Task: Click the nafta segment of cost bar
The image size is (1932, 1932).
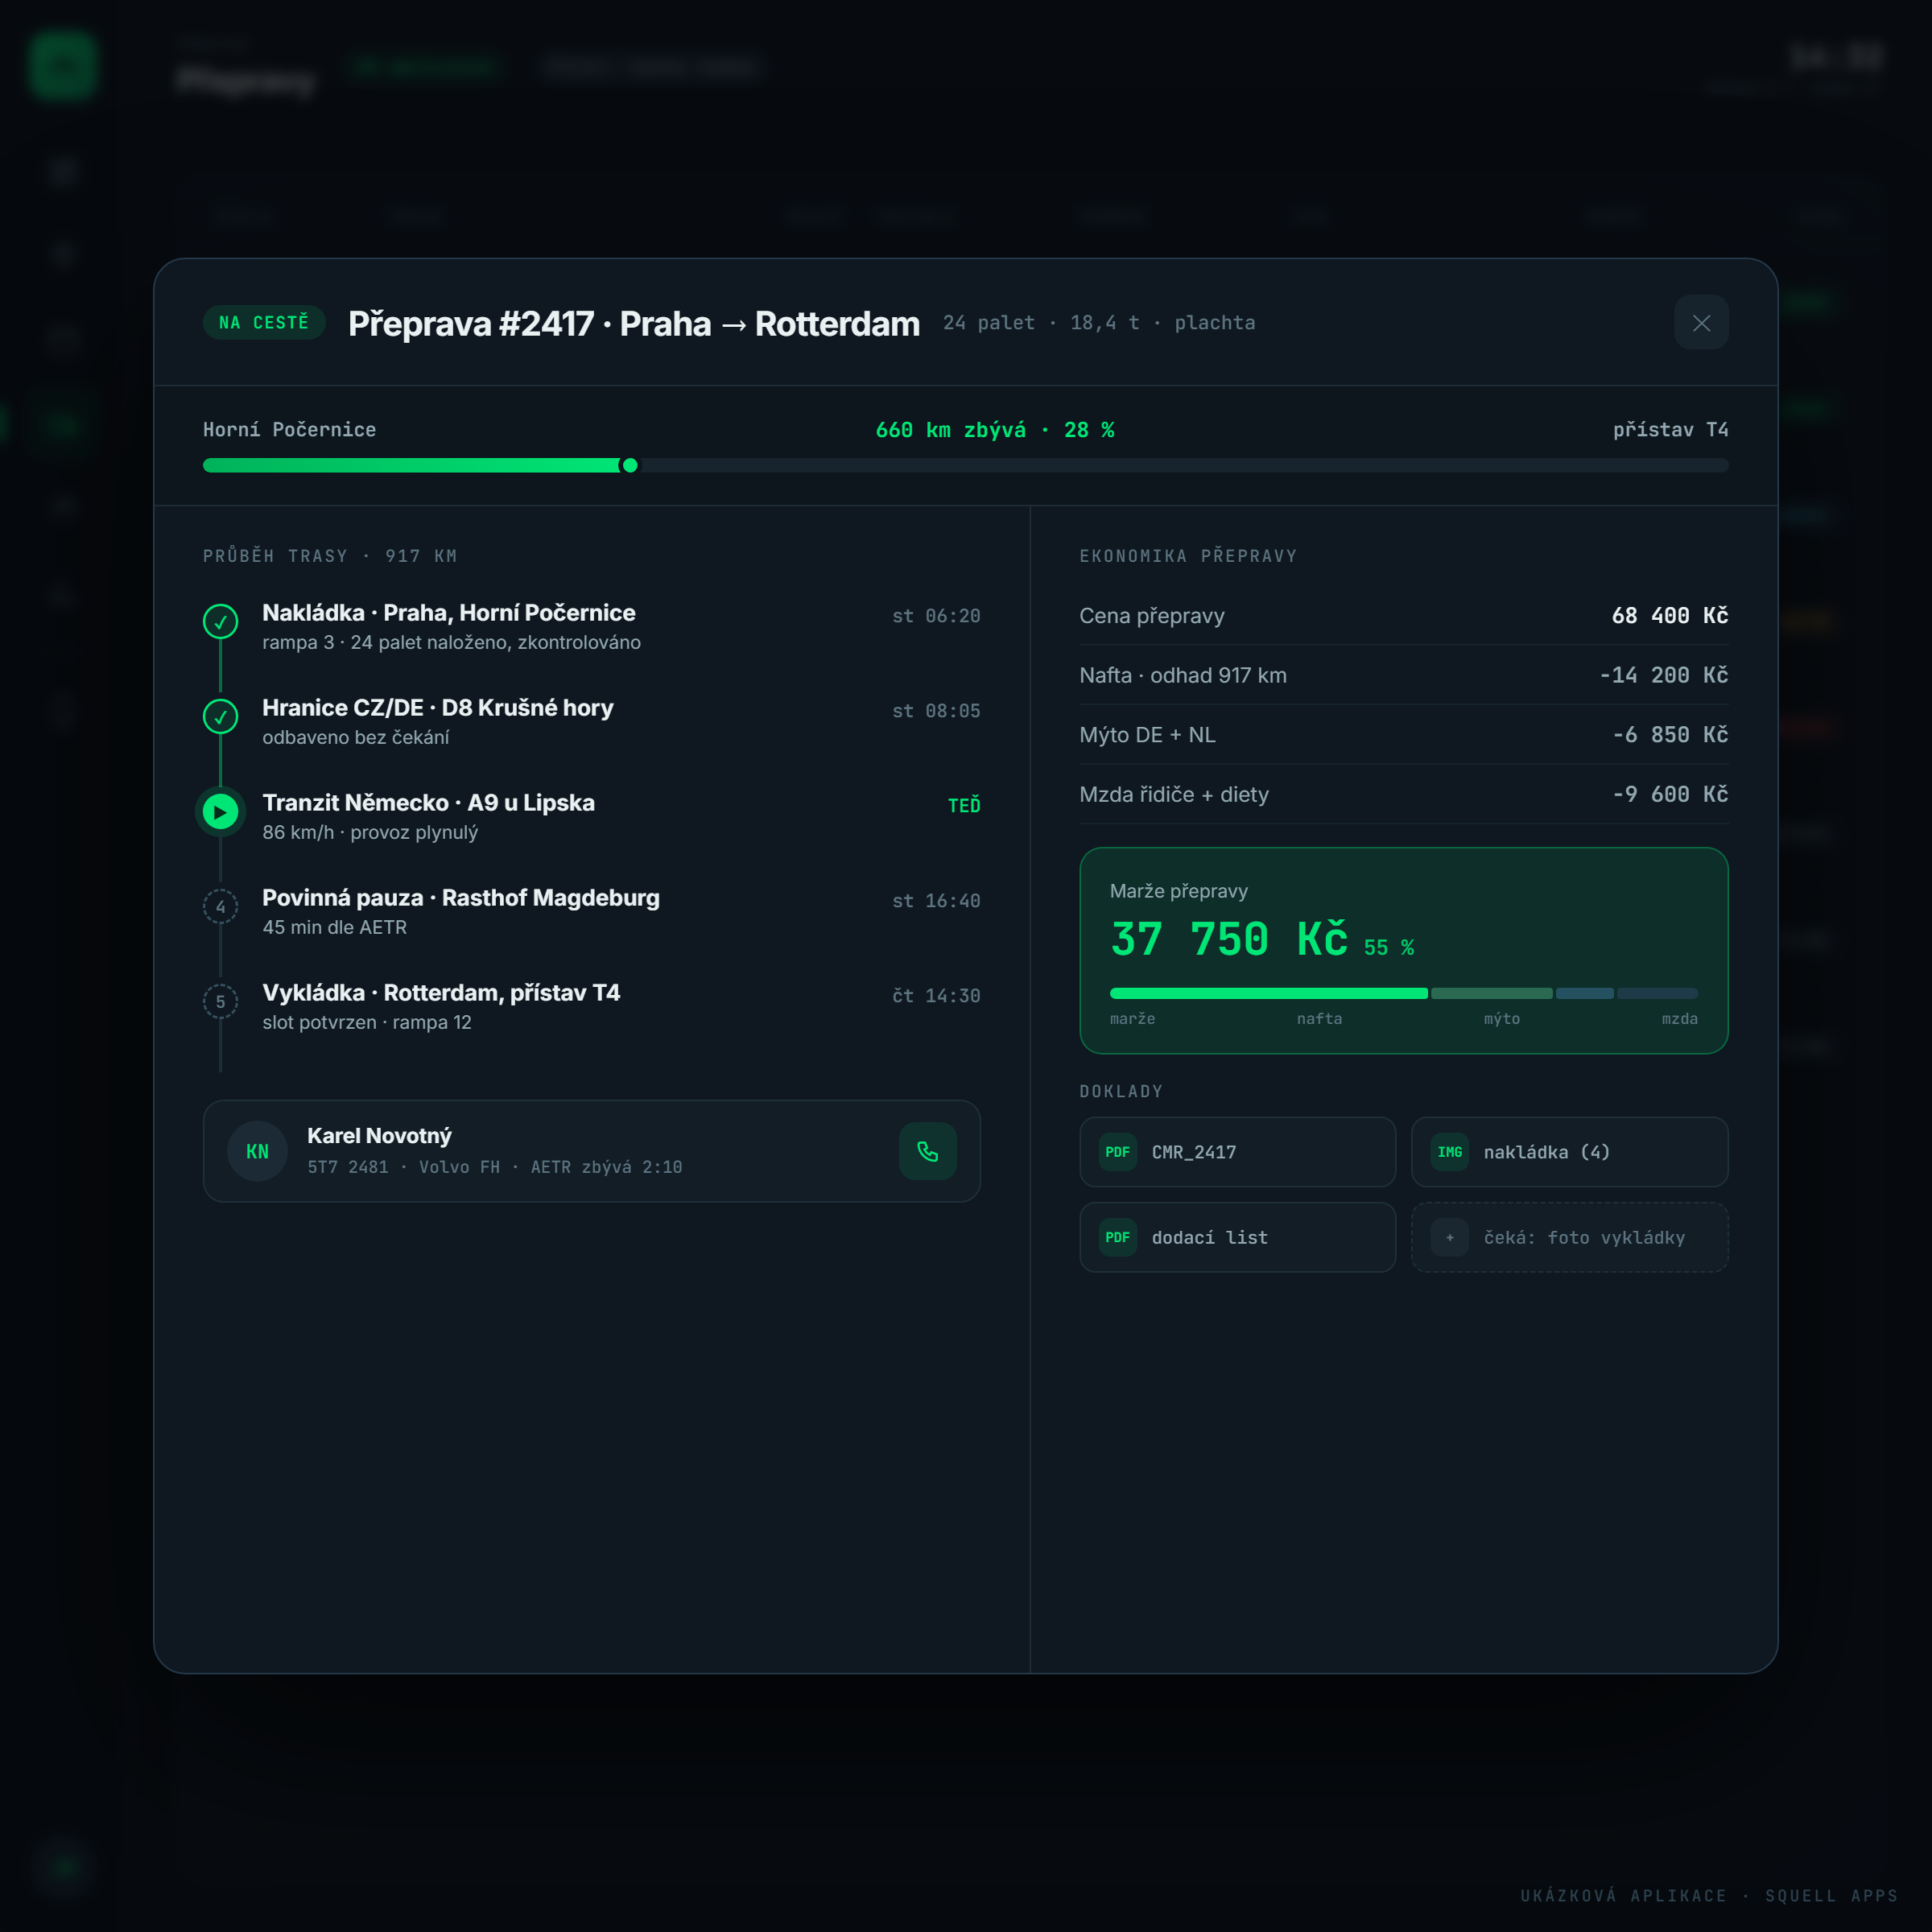Action: tap(1491, 993)
